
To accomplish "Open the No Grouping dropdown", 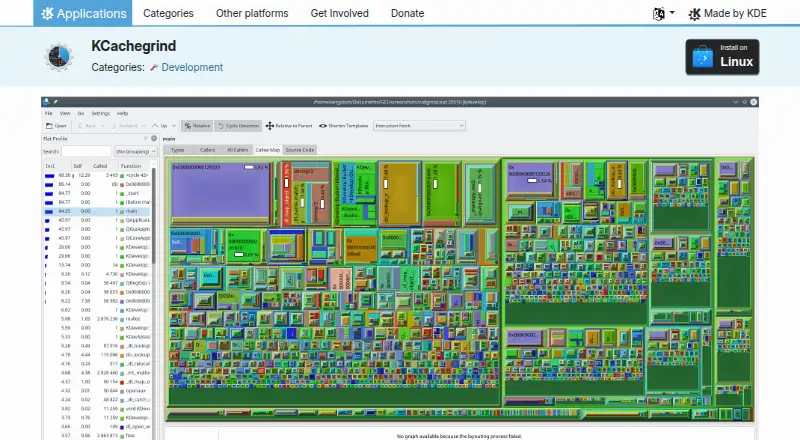I will (x=135, y=152).
